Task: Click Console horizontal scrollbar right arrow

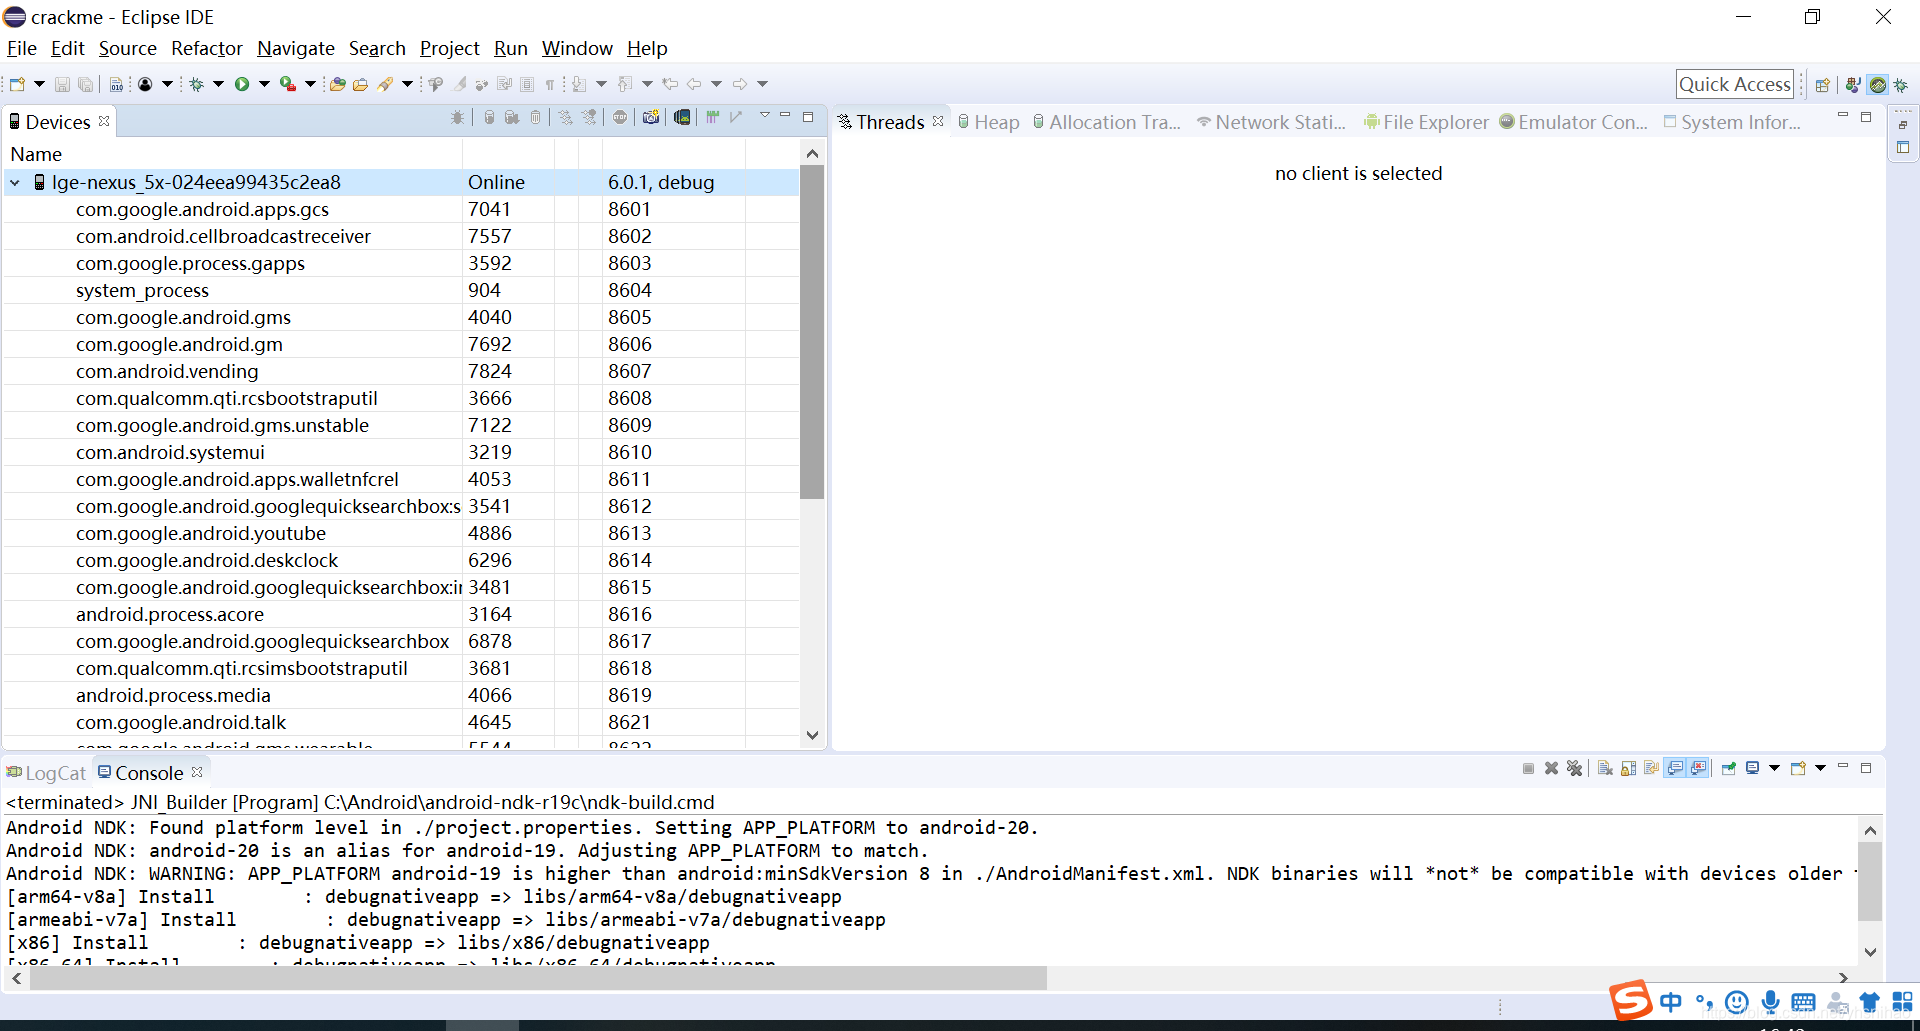Action: point(1843,978)
